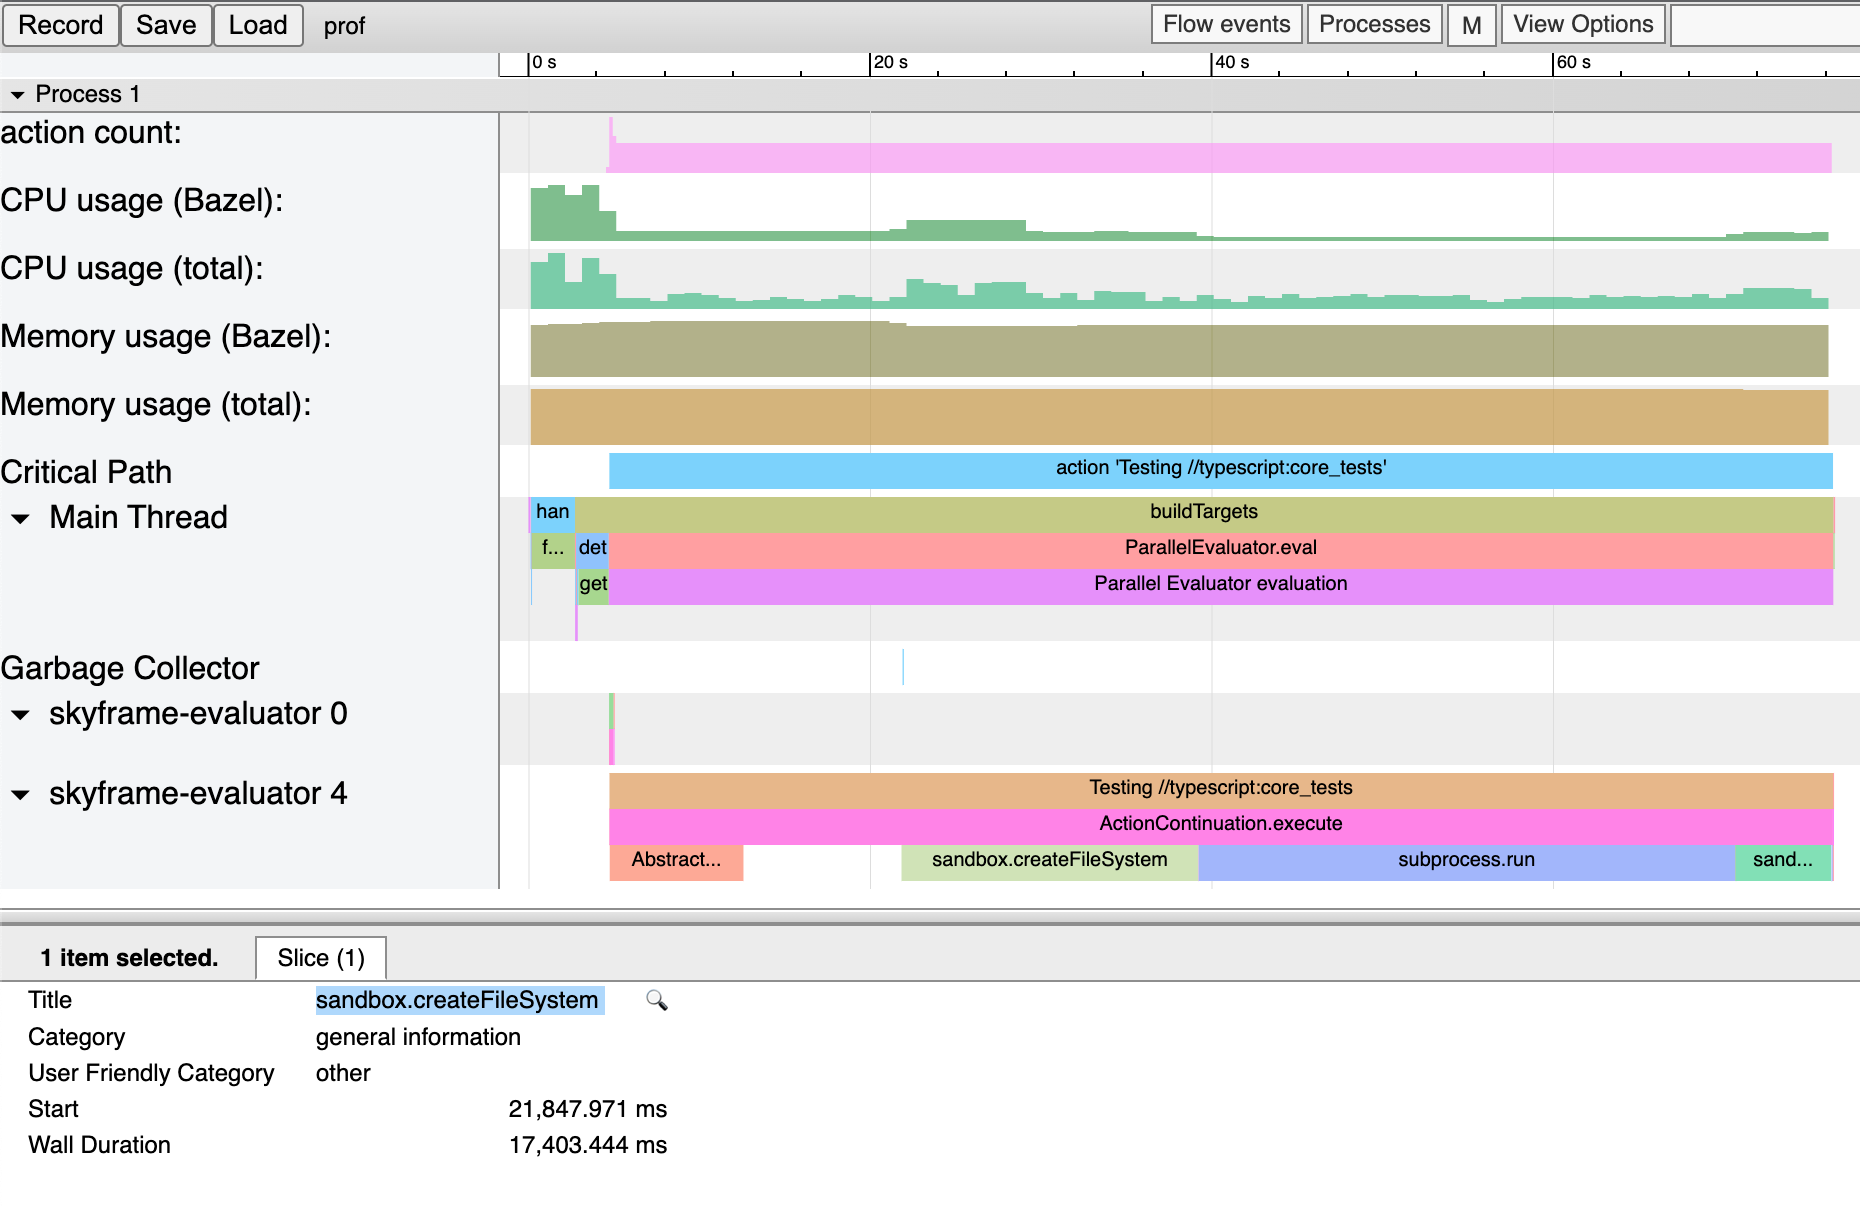Click the Save button
This screenshot has height=1206, width=1860.
[166, 24]
